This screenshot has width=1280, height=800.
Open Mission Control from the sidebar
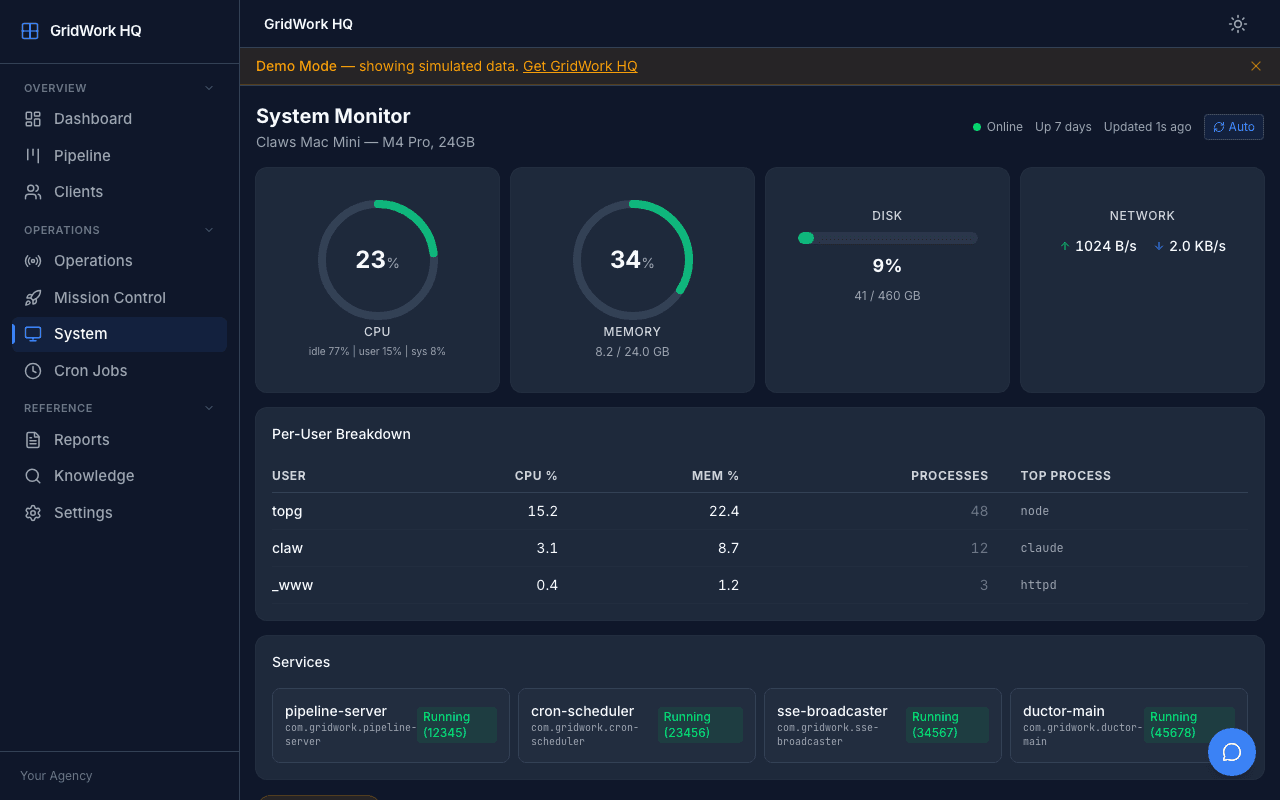pos(31,297)
